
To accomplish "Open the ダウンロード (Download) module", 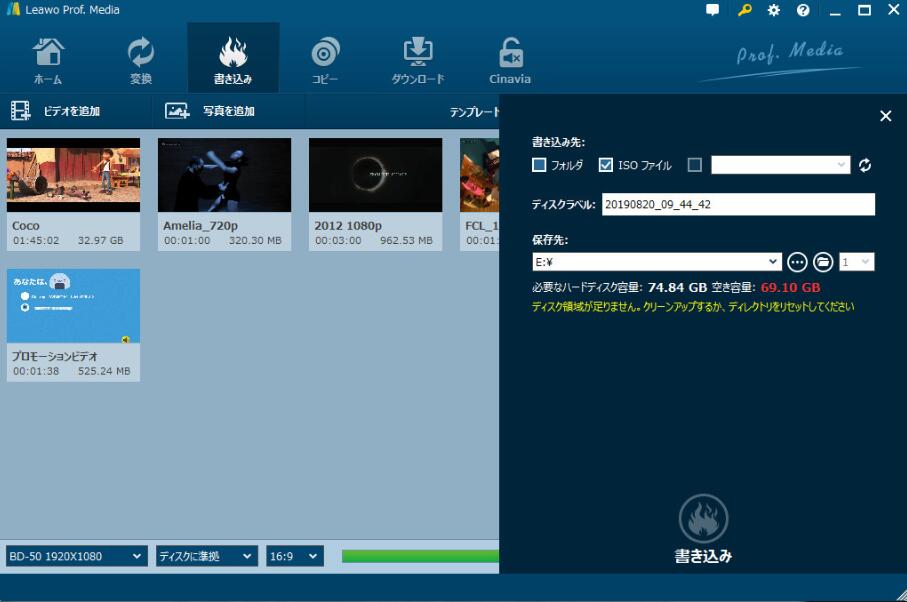I will click(x=417, y=58).
